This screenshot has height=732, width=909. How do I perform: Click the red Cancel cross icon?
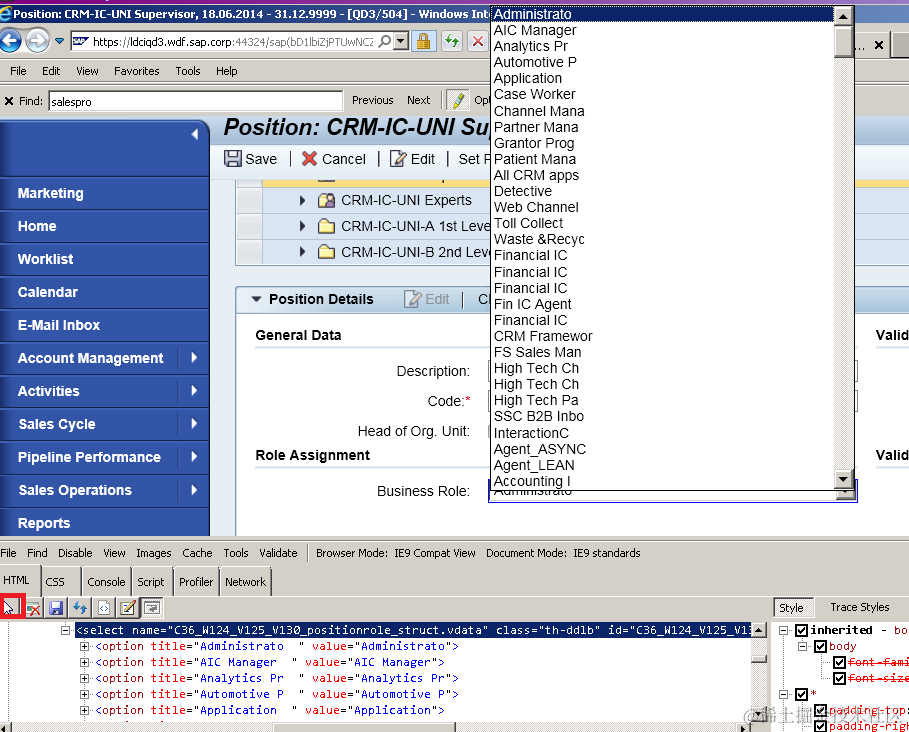[310, 158]
